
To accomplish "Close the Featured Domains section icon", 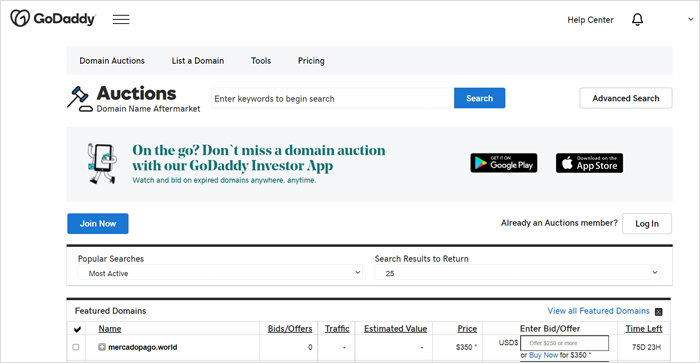I will pos(658,312).
